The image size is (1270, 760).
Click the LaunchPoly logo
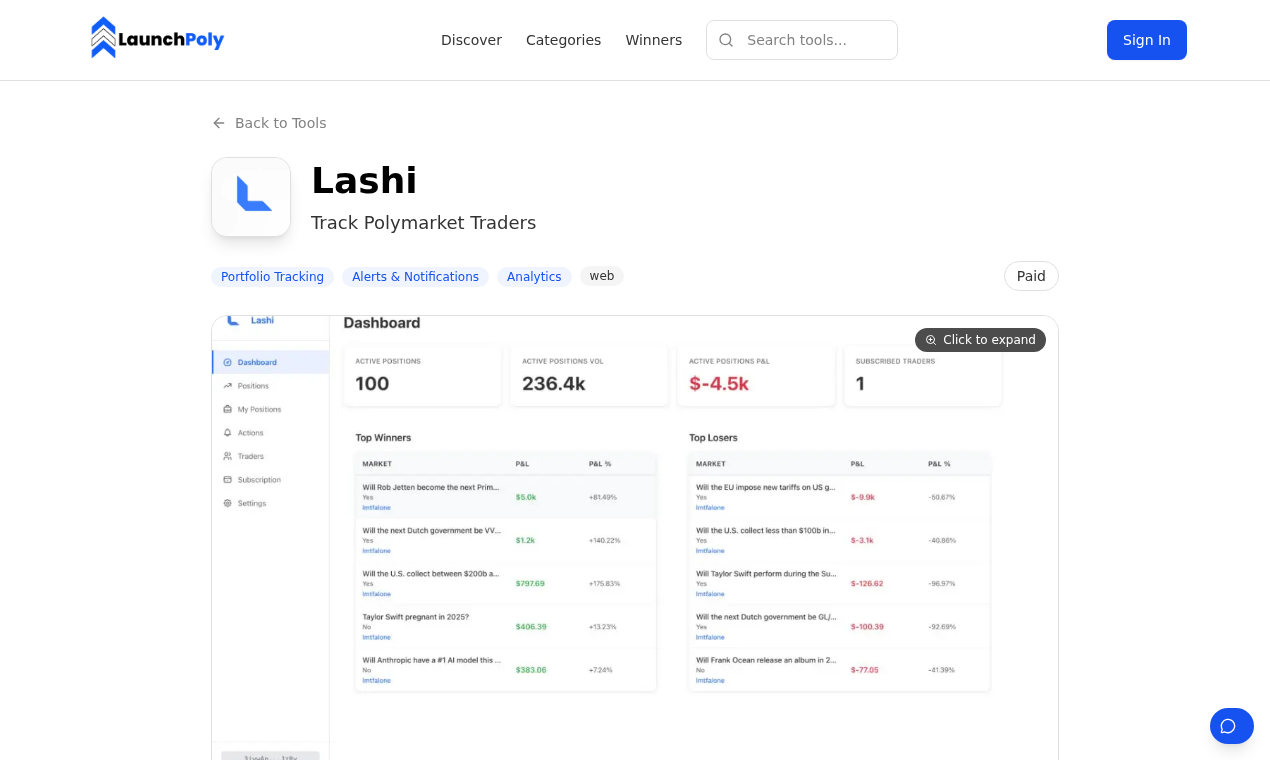tap(157, 37)
